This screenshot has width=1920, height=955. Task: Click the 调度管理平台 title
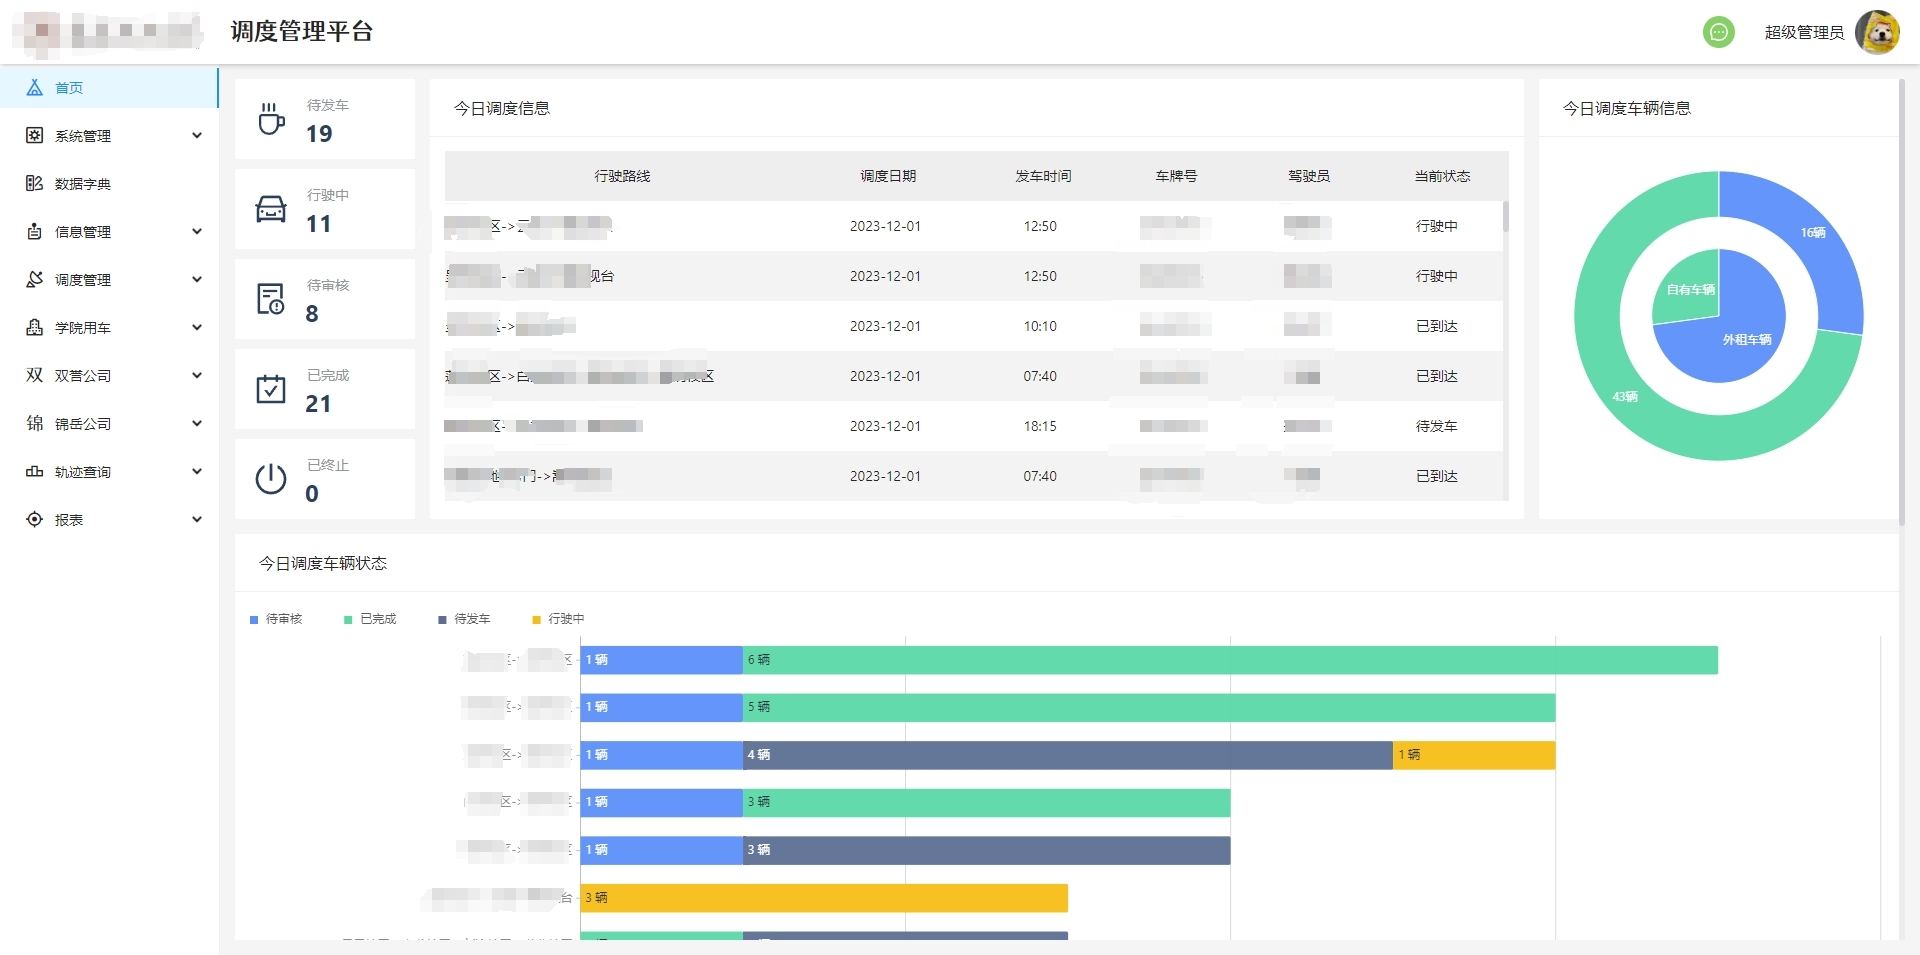(302, 31)
